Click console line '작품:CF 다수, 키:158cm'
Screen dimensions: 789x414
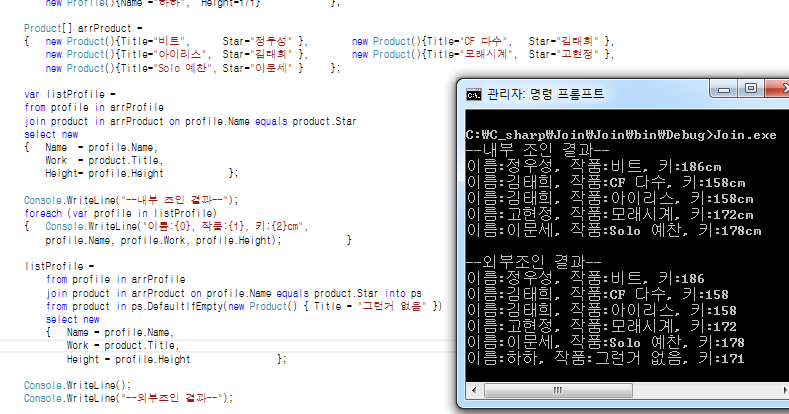coord(658,182)
